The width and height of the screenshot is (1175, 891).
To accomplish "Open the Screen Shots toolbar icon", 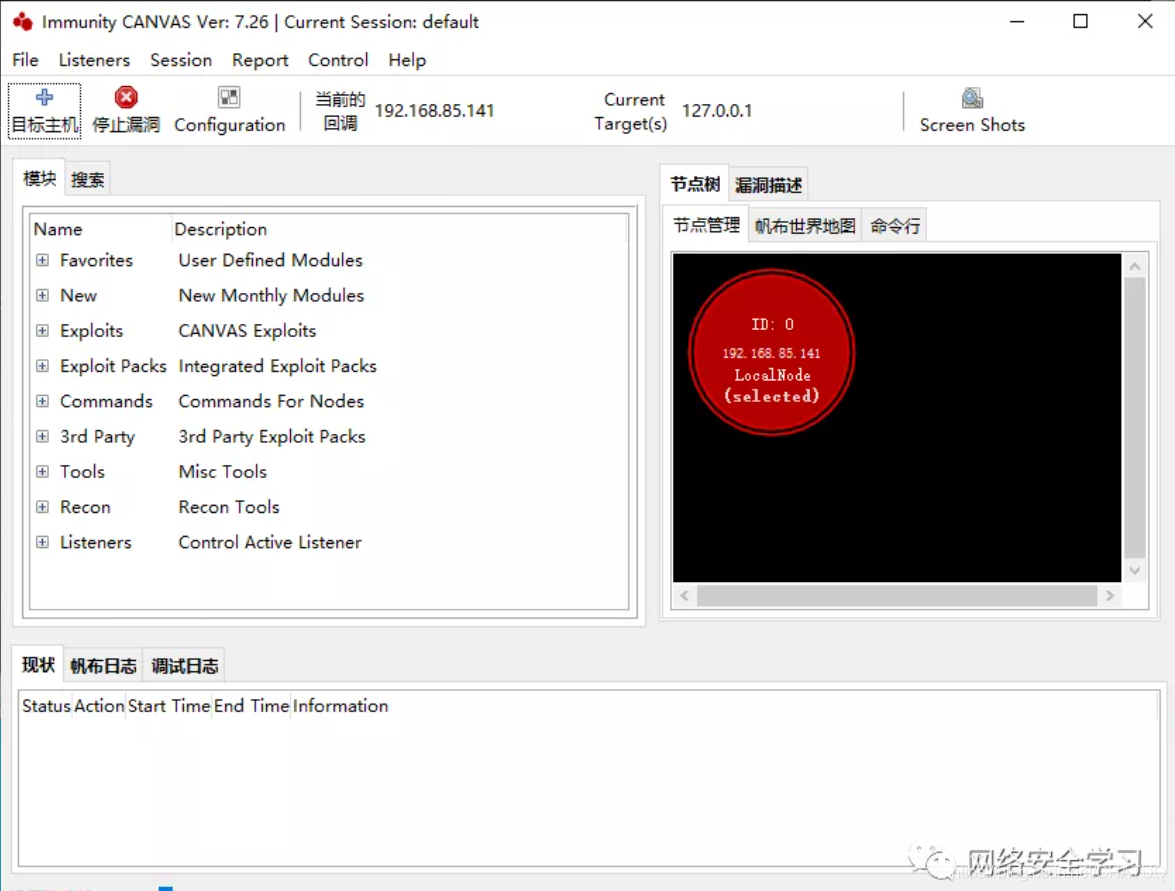I will coord(972,98).
